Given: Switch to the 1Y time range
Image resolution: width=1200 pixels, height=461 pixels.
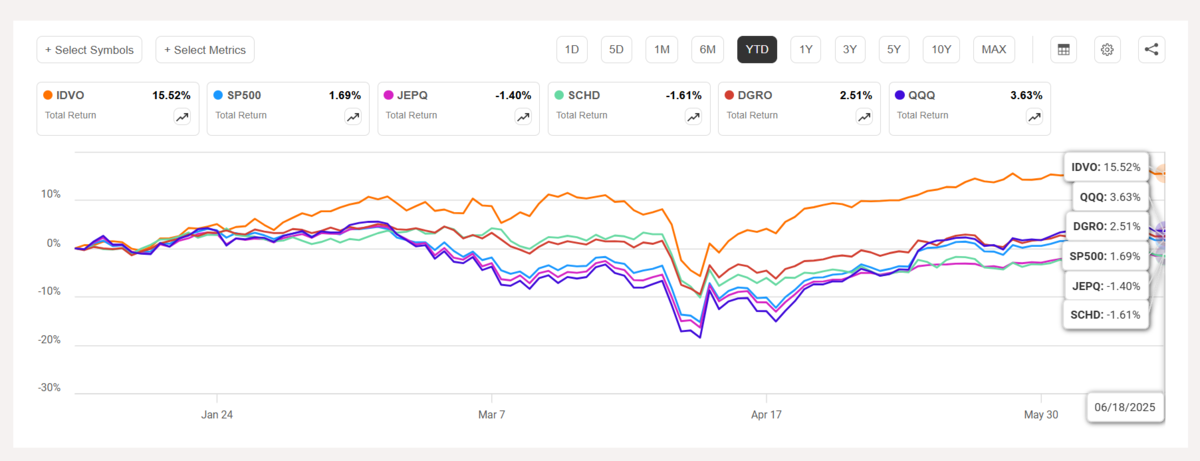Looking at the screenshot, I should [x=805, y=49].
